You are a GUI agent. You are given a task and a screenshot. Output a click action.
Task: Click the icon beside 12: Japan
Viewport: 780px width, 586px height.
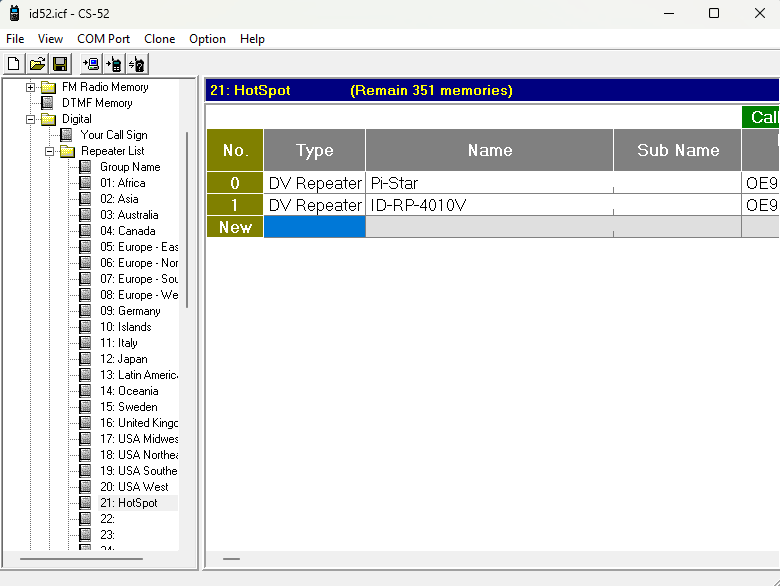click(x=86, y=359)
